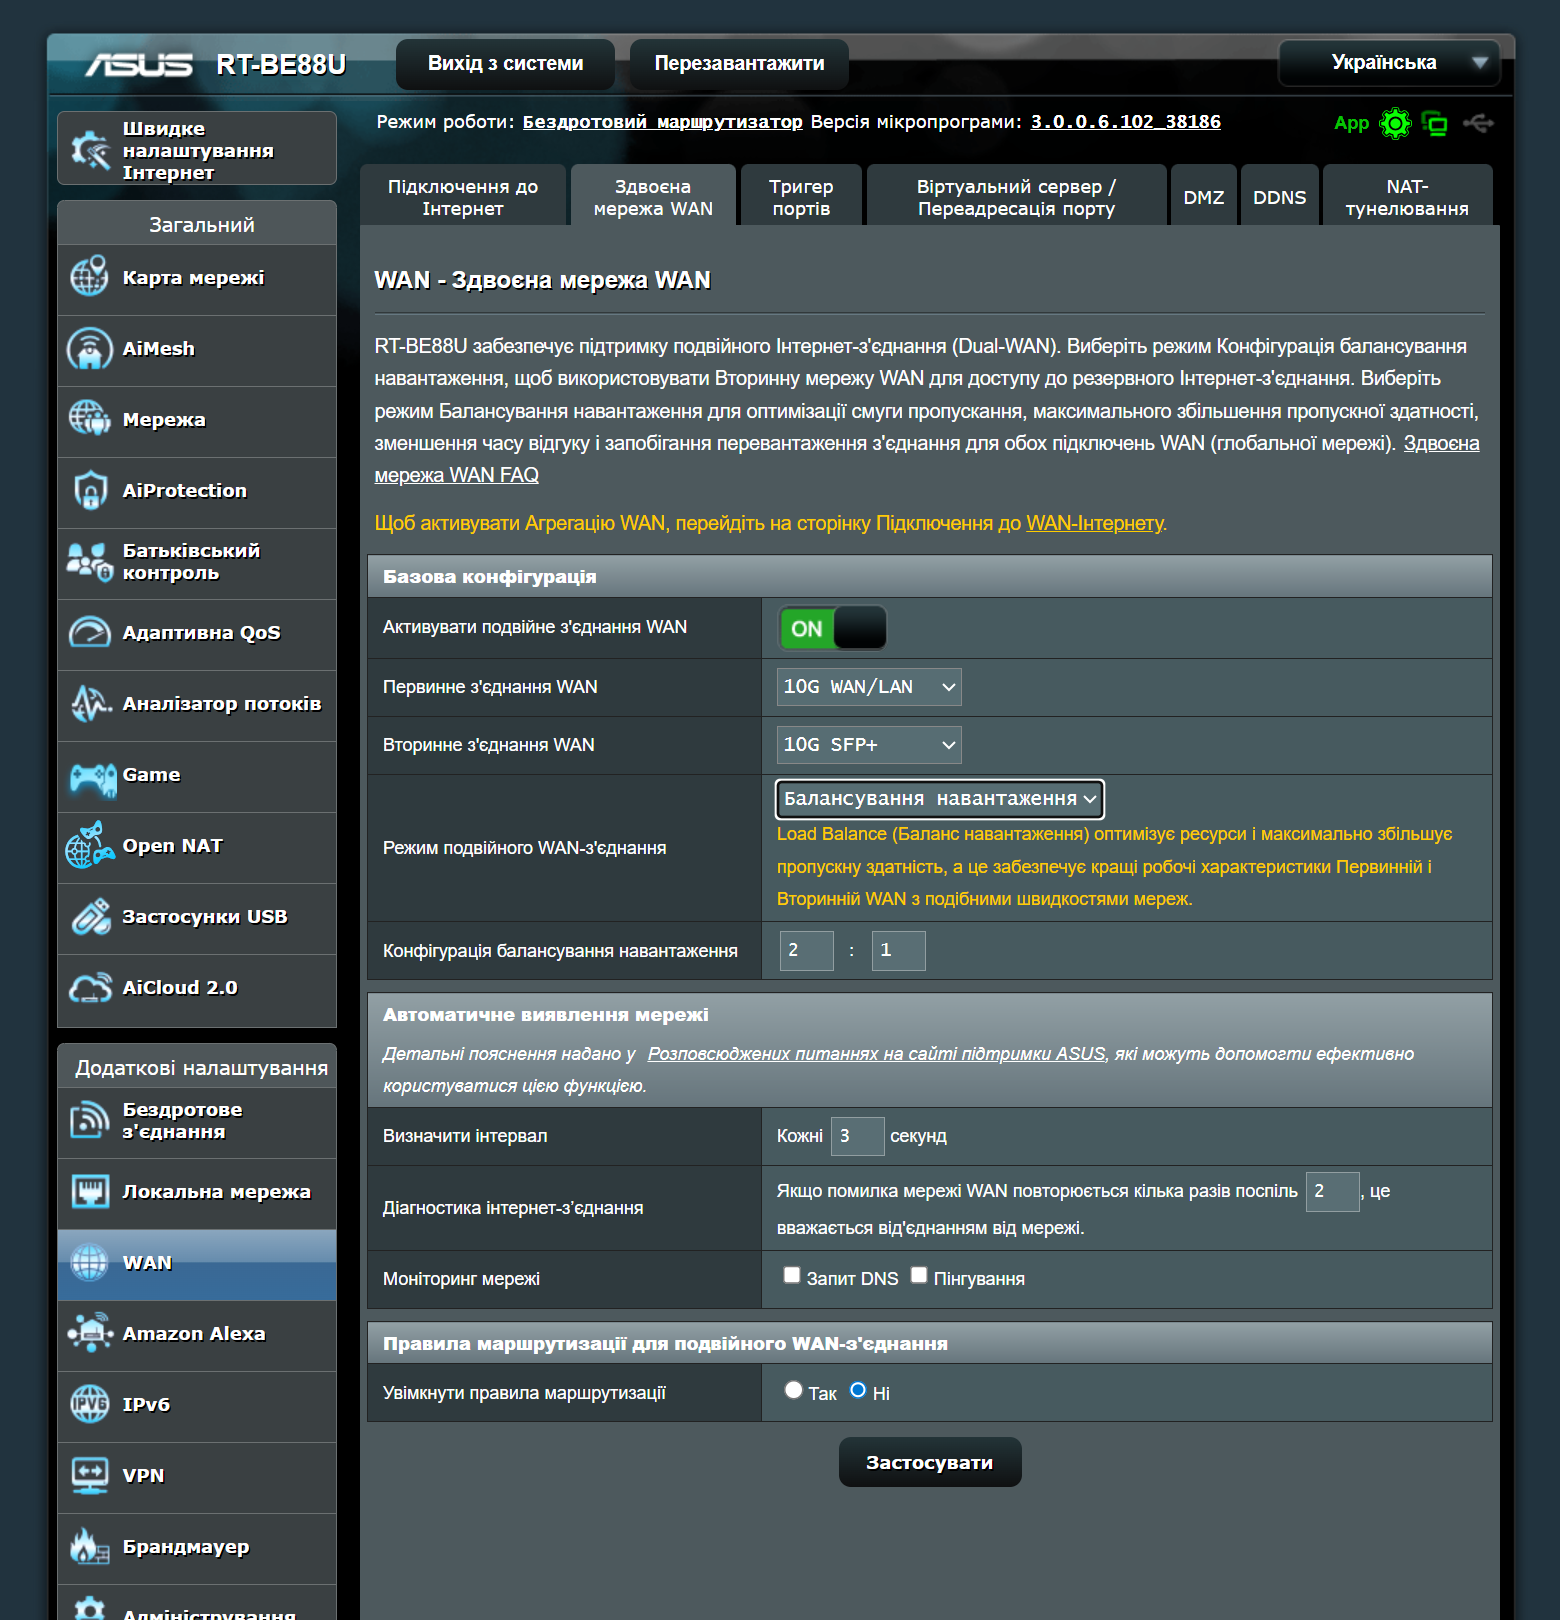This screenshot has width=1560, height=1620.
Task: Open the Бездротове з'єднання wireless icon
Action: 90,1120
